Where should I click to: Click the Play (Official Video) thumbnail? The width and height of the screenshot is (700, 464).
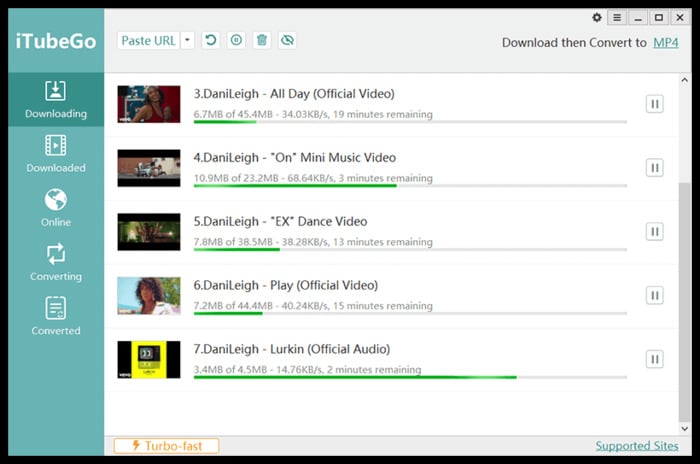(149, 295)
